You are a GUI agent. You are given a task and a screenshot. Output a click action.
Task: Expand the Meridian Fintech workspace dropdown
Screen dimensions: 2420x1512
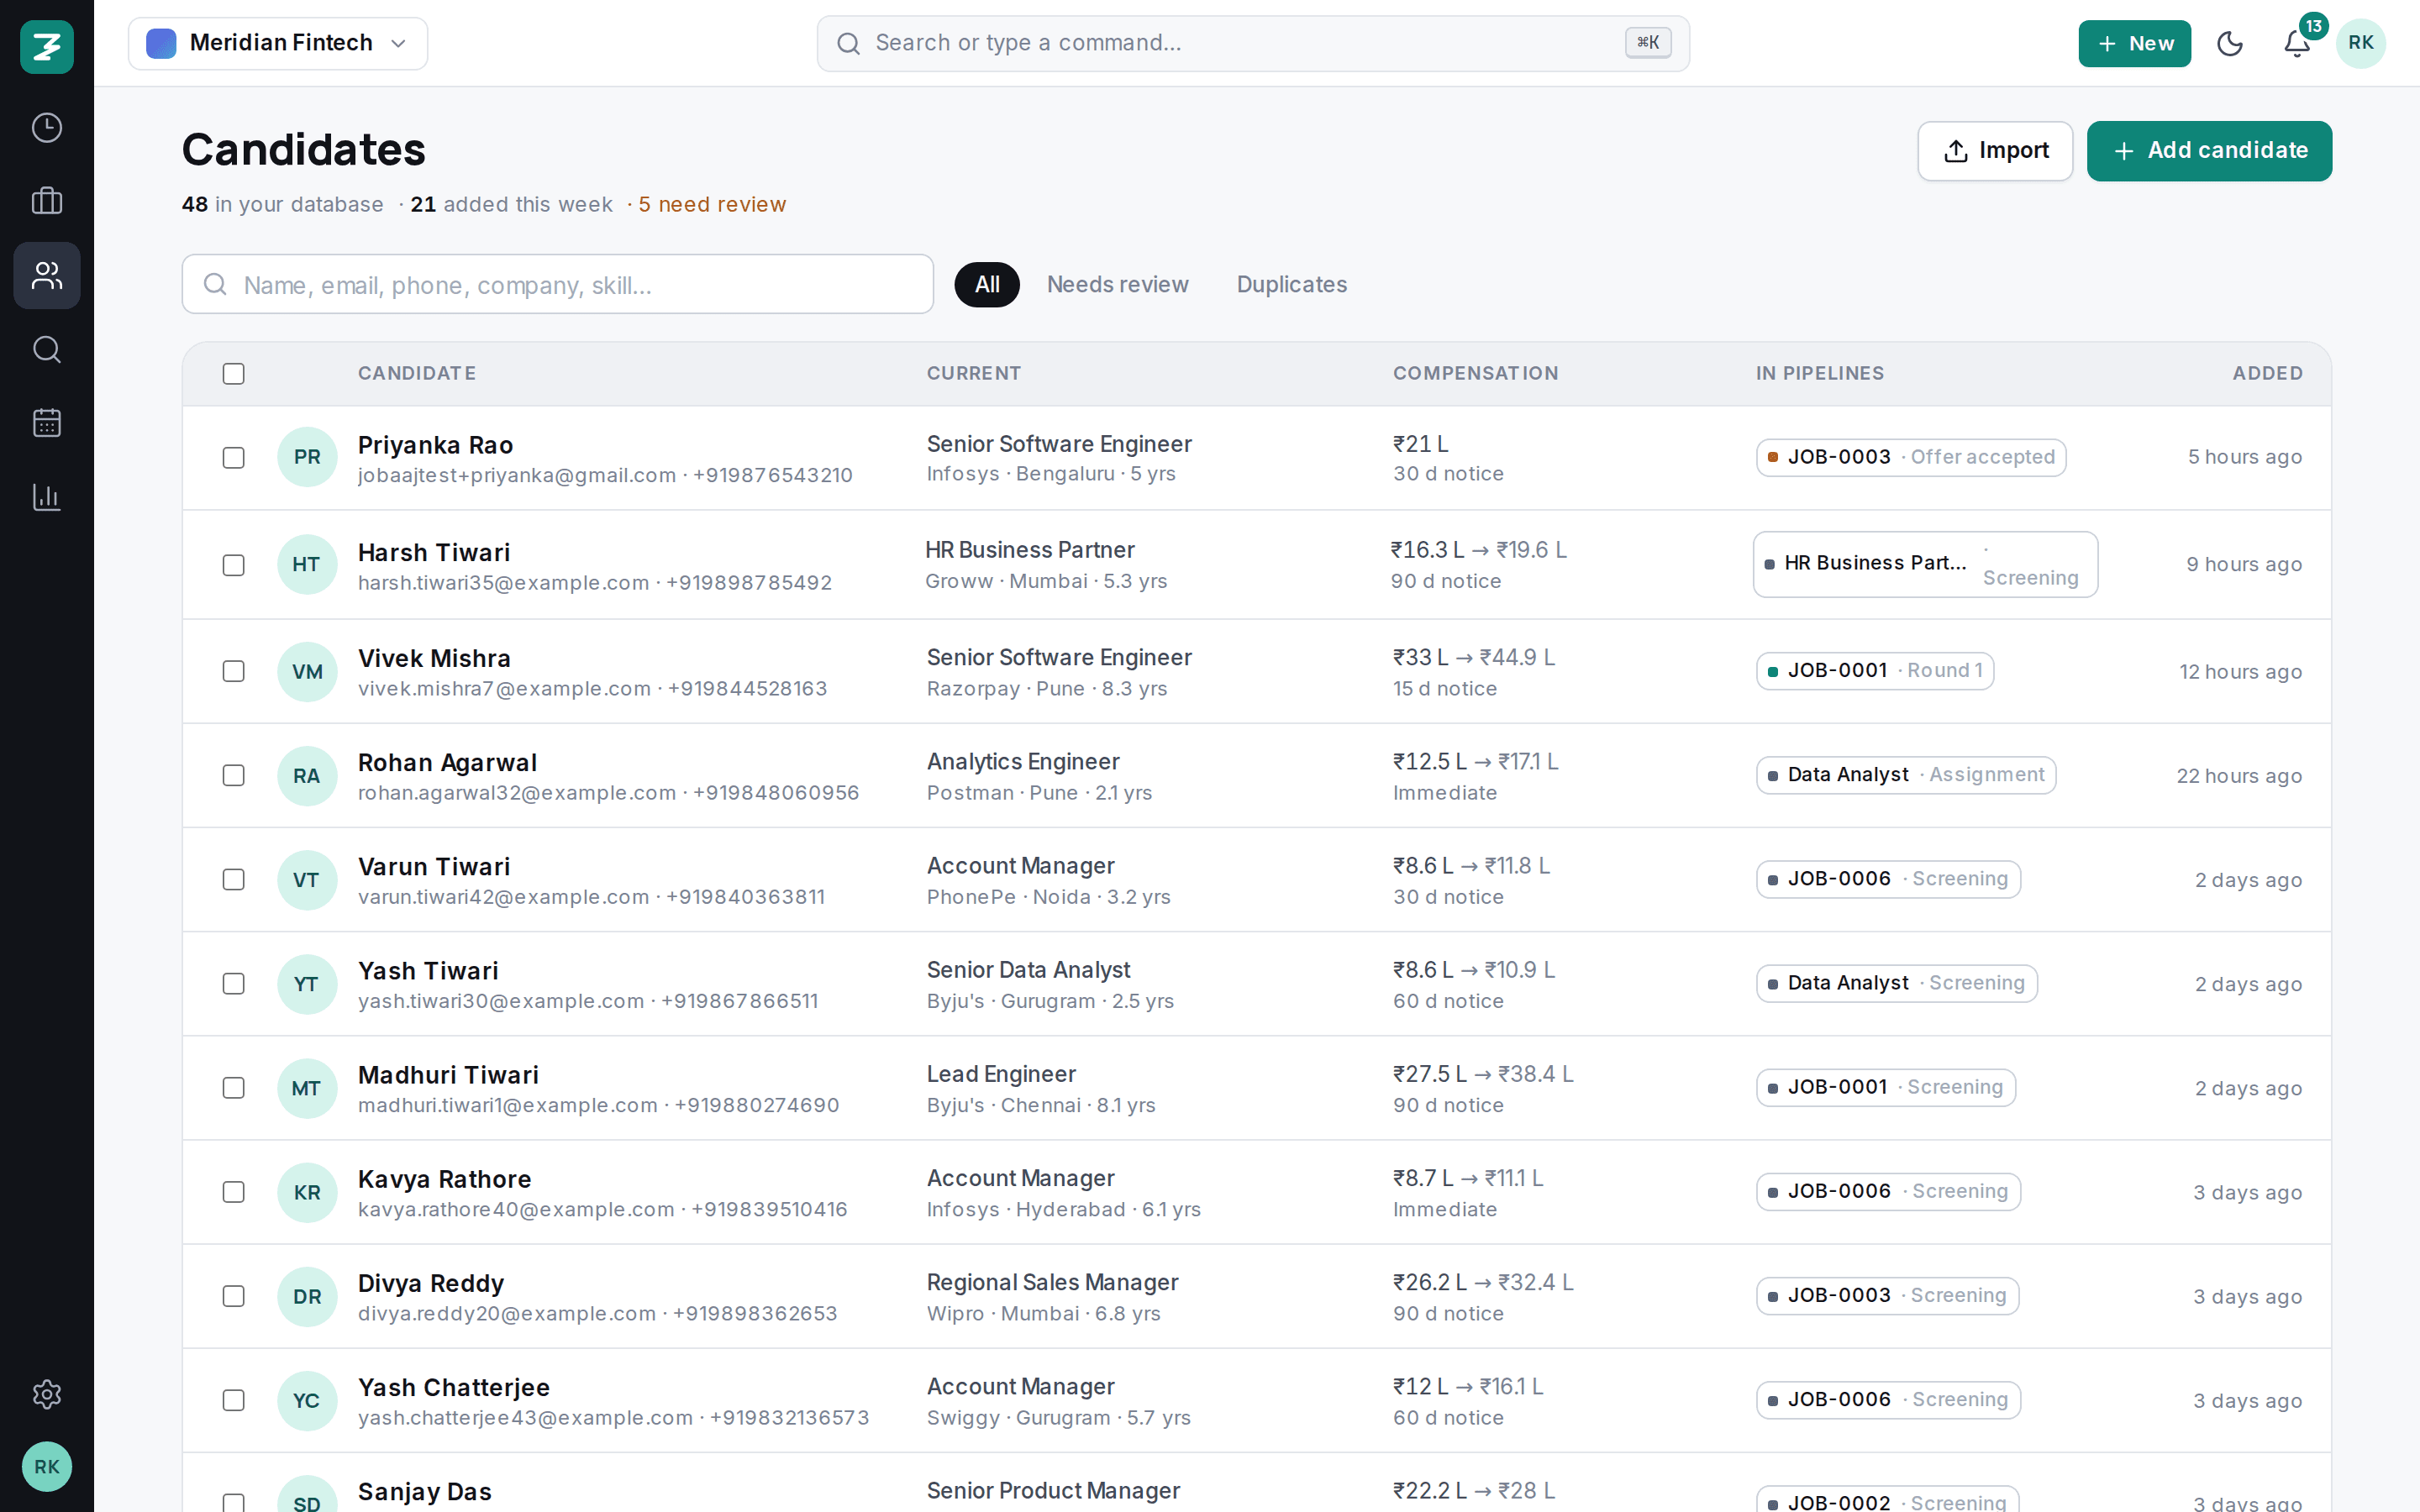tap(278, 43)
